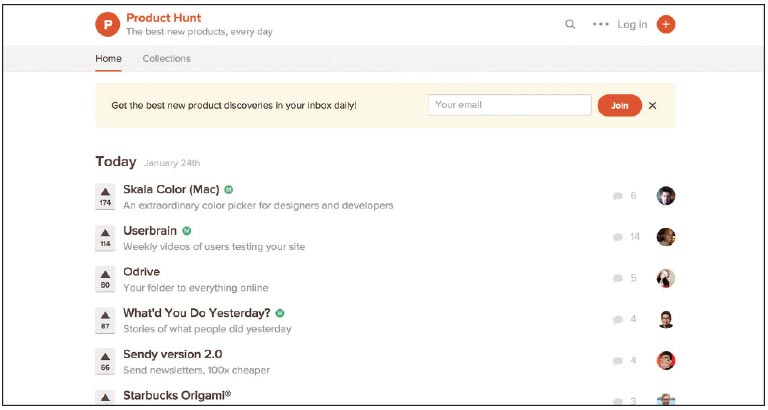768x410 pixels.
Task: Upvote Userbrain with 114 votes
Action: tap(105, 238)
